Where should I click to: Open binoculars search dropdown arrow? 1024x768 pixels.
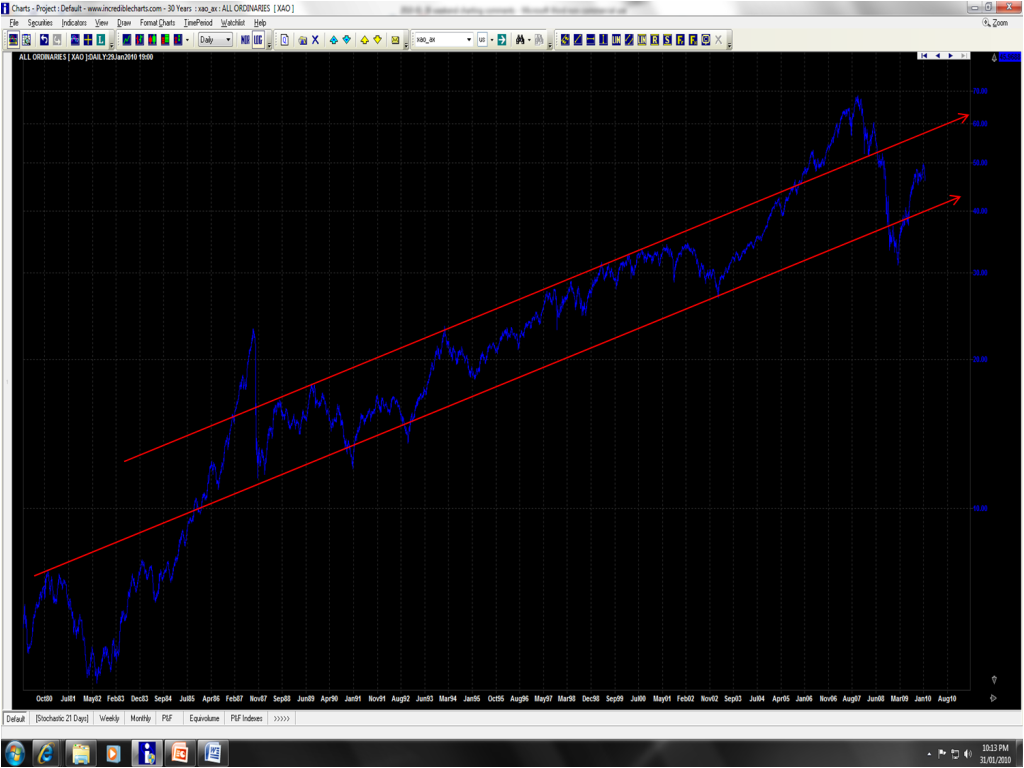click(x=529, y=40)
